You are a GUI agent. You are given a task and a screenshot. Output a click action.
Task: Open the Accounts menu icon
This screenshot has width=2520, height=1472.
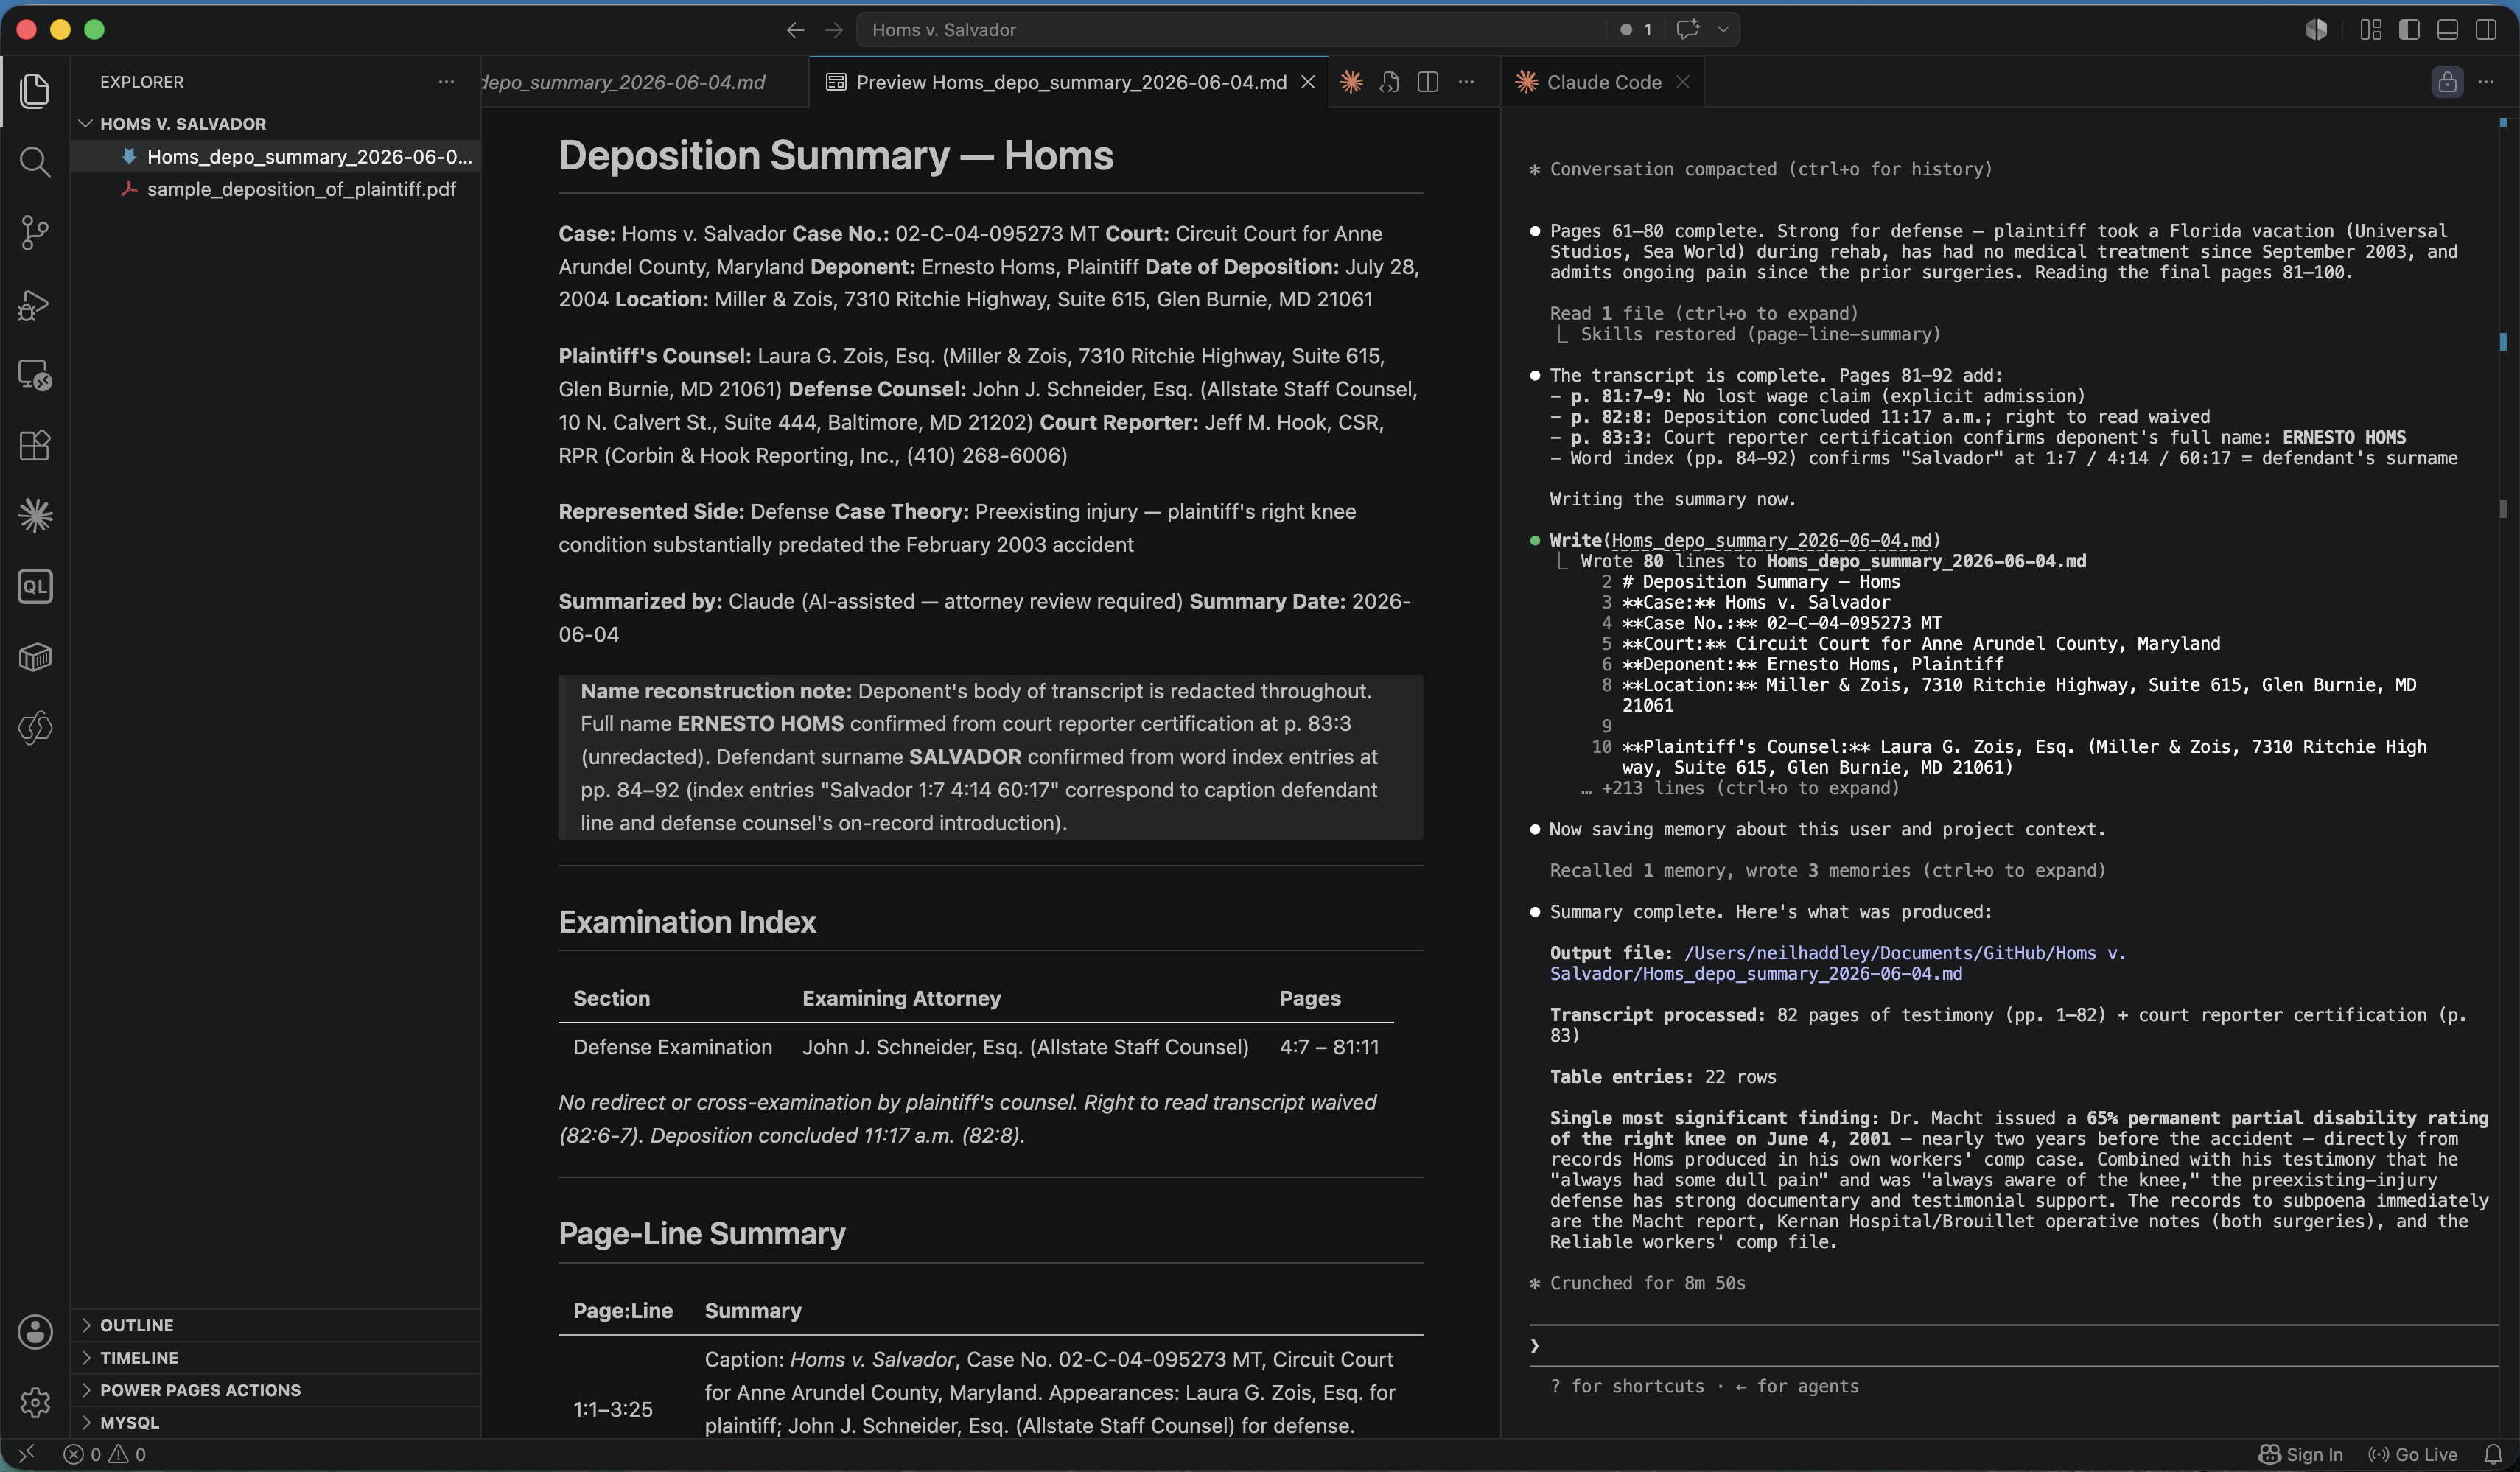(x=35, y=1332)
